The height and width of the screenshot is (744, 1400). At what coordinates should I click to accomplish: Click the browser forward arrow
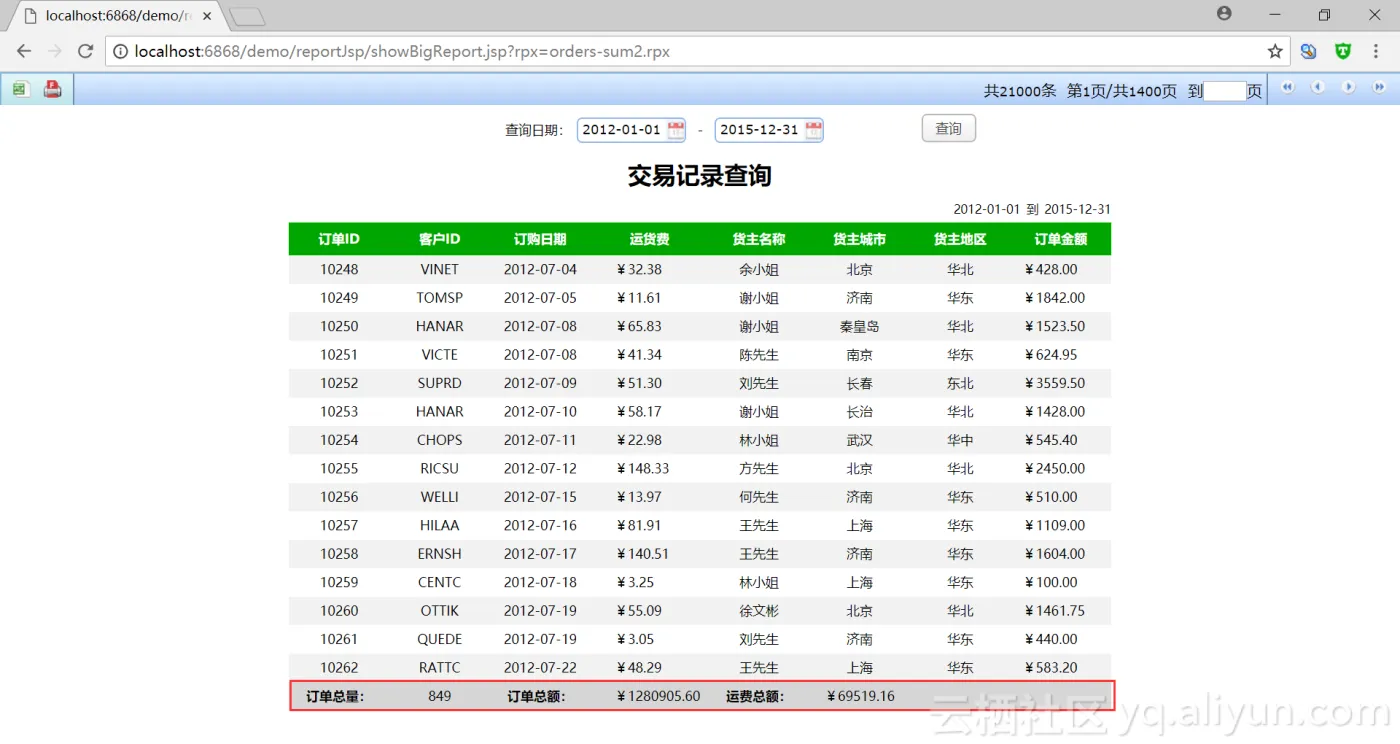[55, 51]
